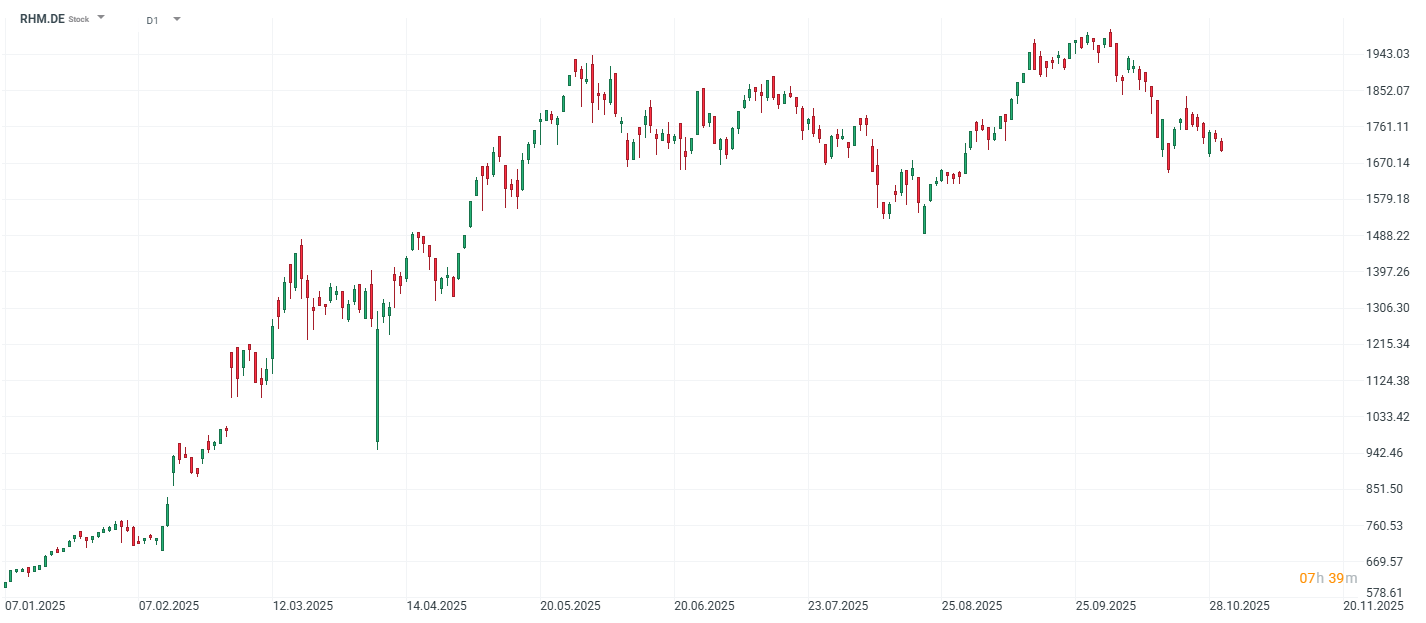Select the 14.04.2025 time axis label
The width and height of the screenshot is (1426, 623).
click(437, 606)
